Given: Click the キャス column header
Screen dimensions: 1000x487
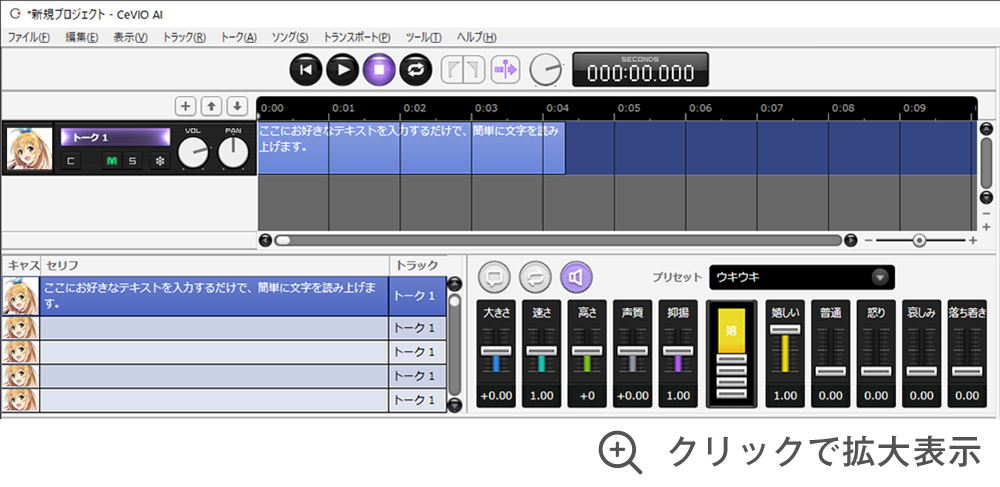Looking at the screenshot, I should point(21,265).
